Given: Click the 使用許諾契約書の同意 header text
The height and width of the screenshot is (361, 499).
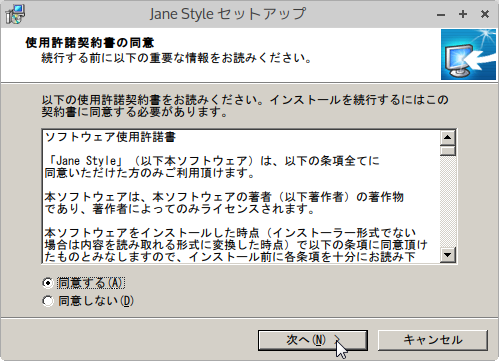Looking at the screenshot, I should pos(90,43).
